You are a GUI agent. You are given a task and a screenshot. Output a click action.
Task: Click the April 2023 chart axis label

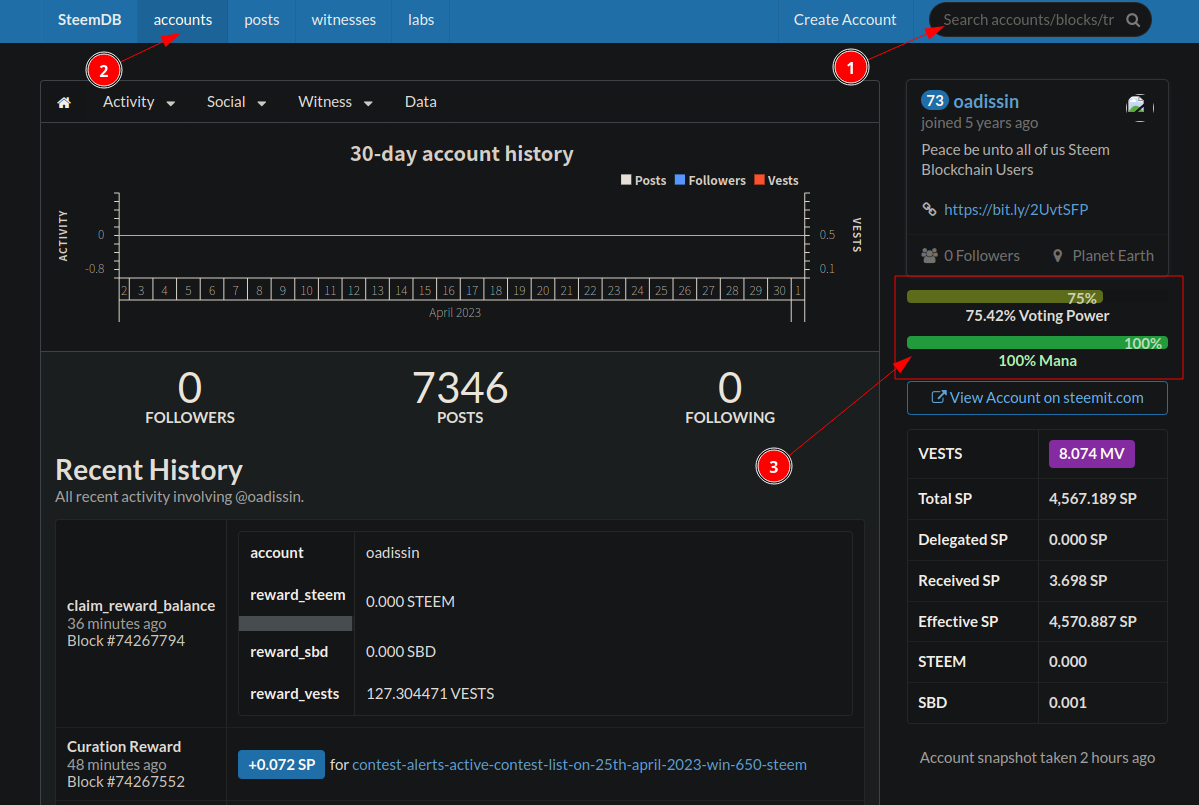(x=455, y=312)
